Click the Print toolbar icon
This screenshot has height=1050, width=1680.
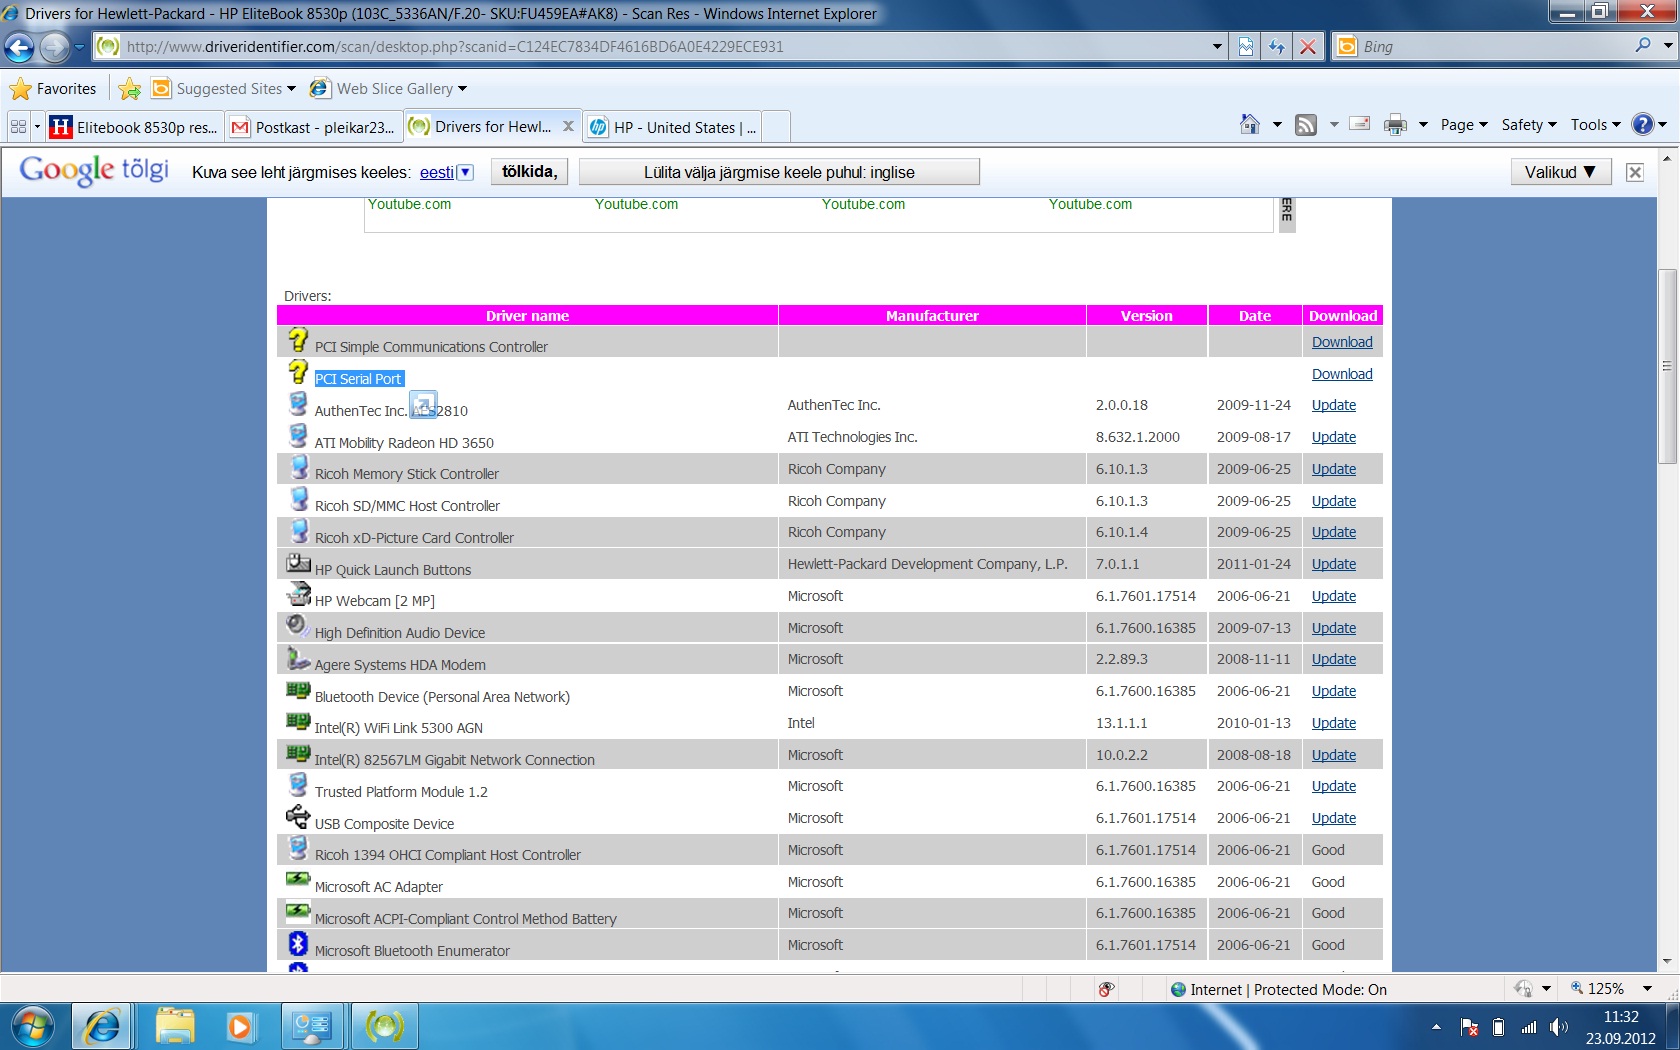click(1395, 125)
